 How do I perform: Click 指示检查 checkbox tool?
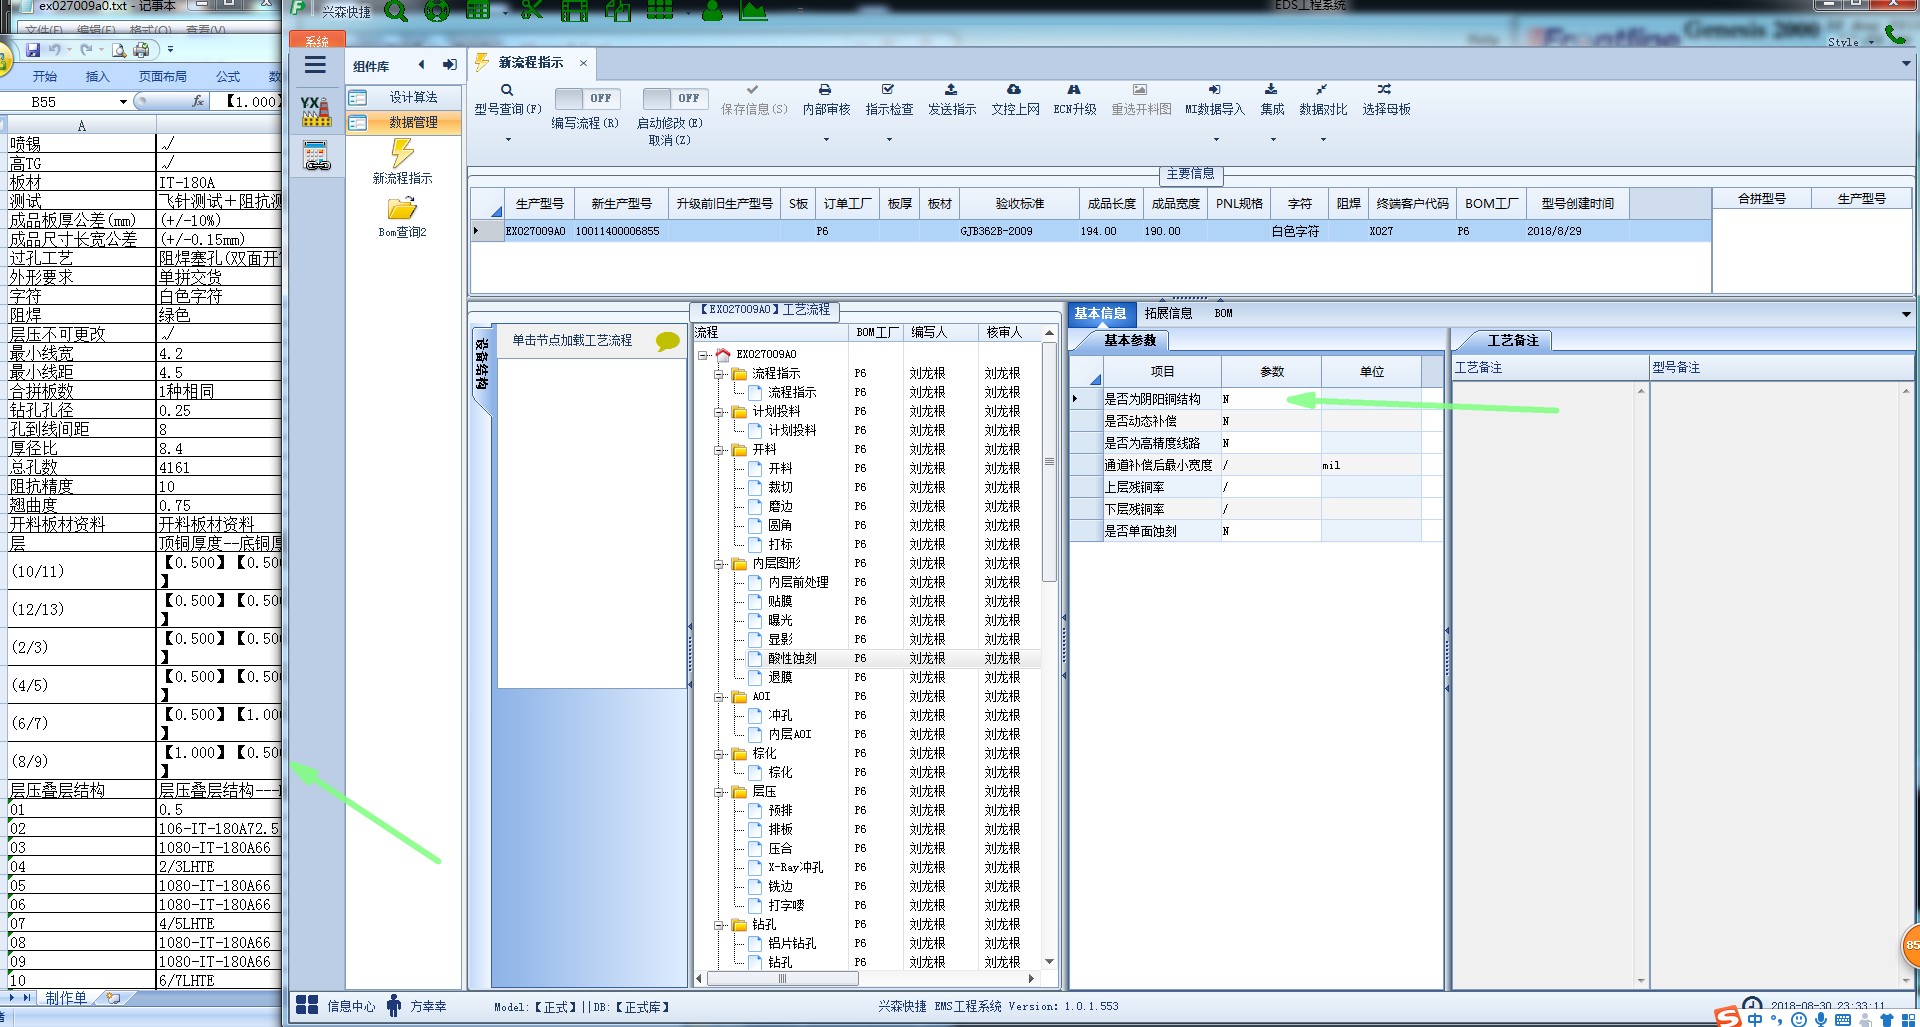click(889, 100)
